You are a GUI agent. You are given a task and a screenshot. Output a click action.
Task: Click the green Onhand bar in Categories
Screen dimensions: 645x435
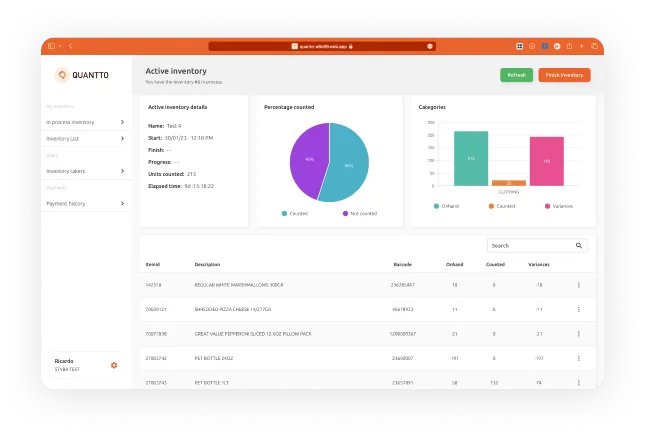tap(471, 158)
